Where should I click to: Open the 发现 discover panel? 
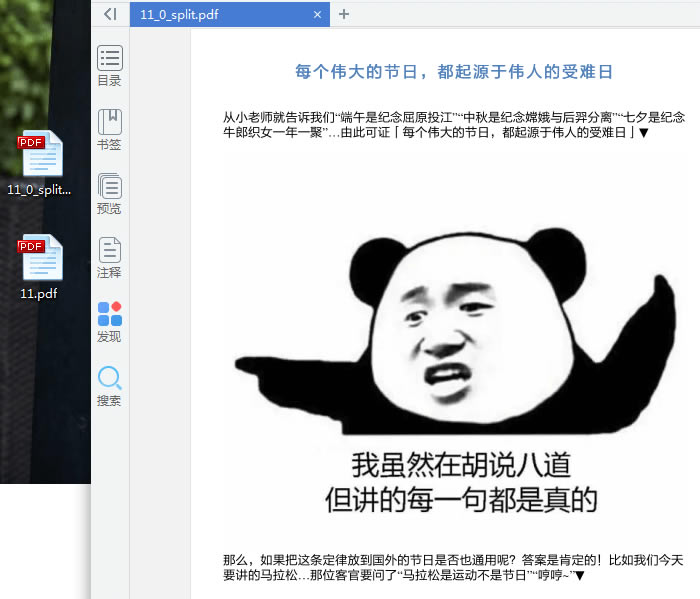click(109, 322)
